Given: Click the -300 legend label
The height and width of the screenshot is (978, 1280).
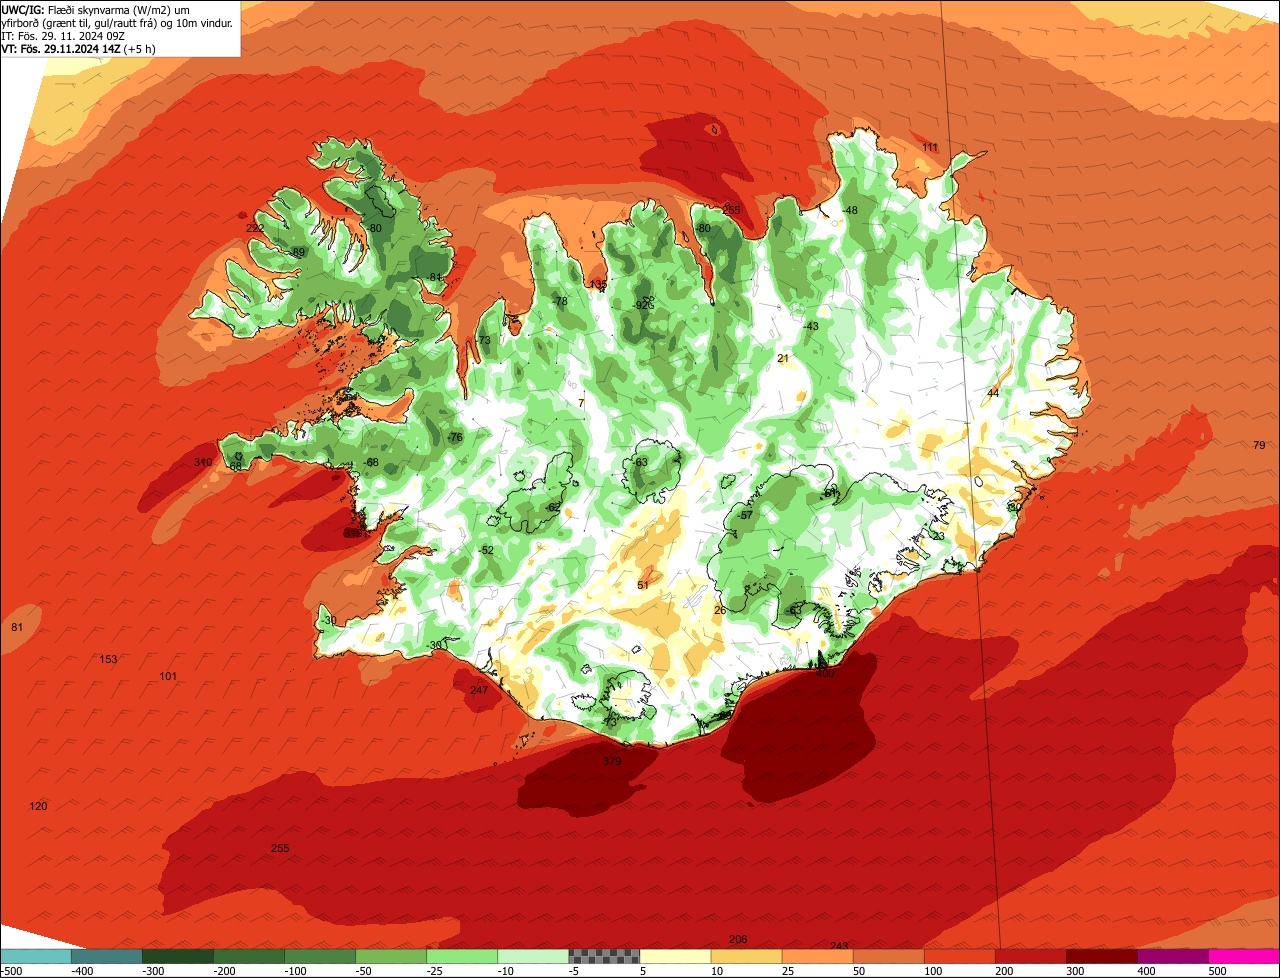Looking at the screenshot, I should pyautogui.click(x=155, y=970).
